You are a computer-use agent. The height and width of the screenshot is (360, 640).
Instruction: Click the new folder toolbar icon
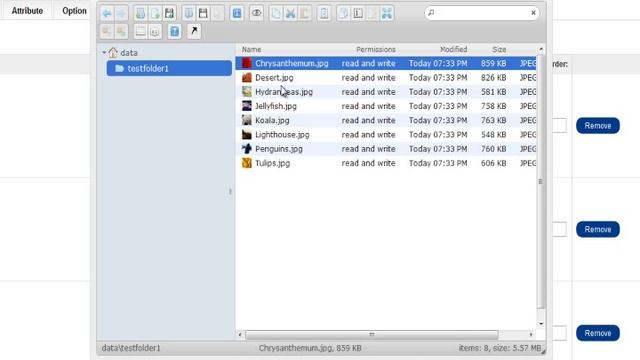click(x=140, y=13)
